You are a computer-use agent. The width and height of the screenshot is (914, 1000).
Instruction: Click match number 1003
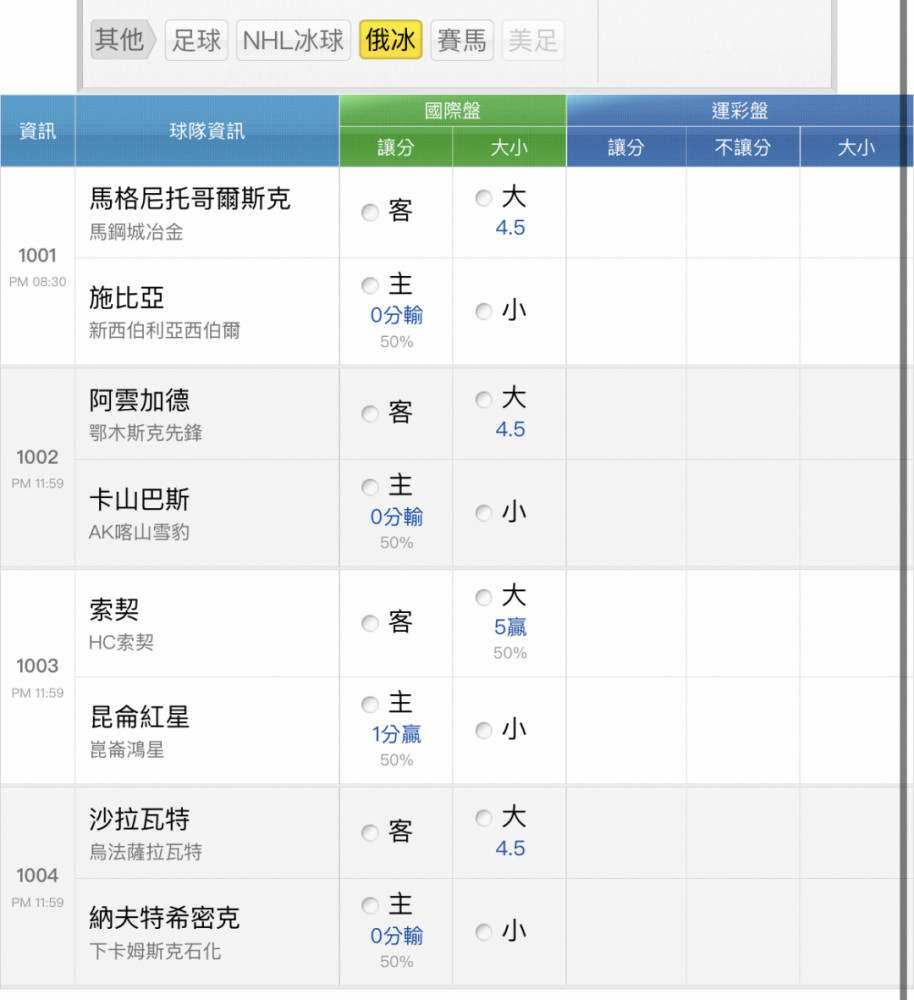[38, 666]
